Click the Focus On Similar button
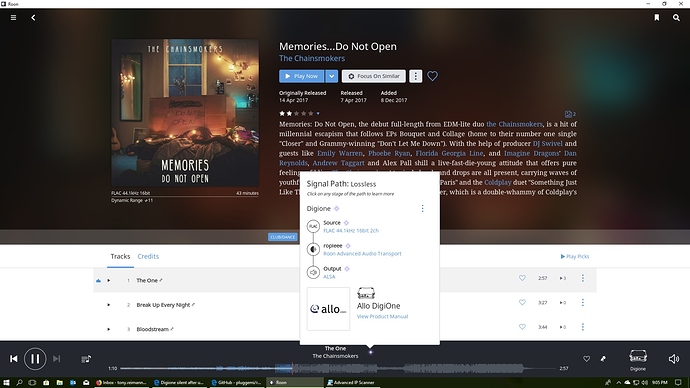The width and height of the screenshot is (690, 388). (x=374, y=76)
